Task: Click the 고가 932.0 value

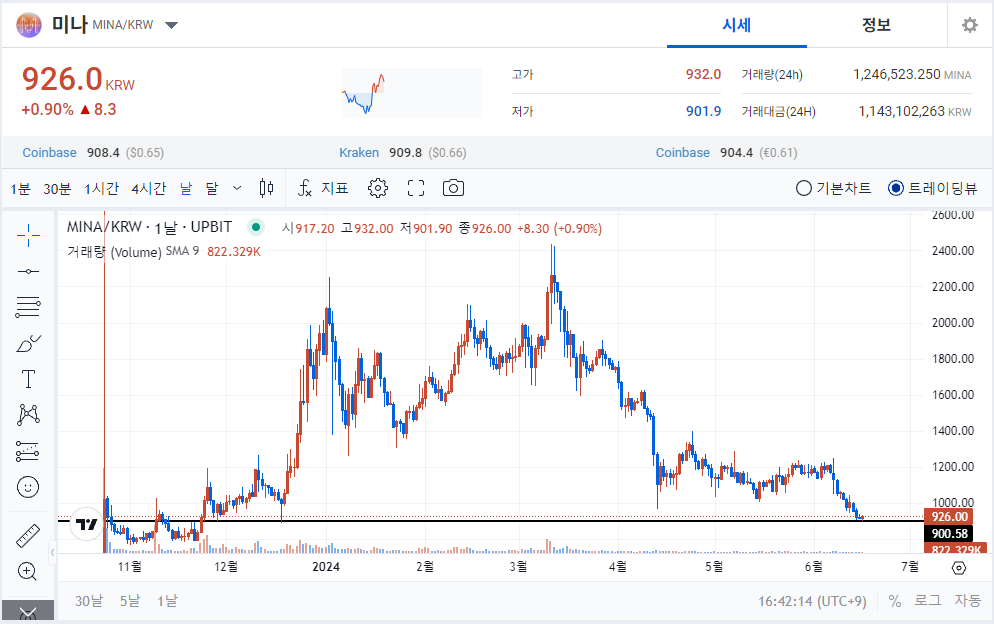Action: point(704,74)
